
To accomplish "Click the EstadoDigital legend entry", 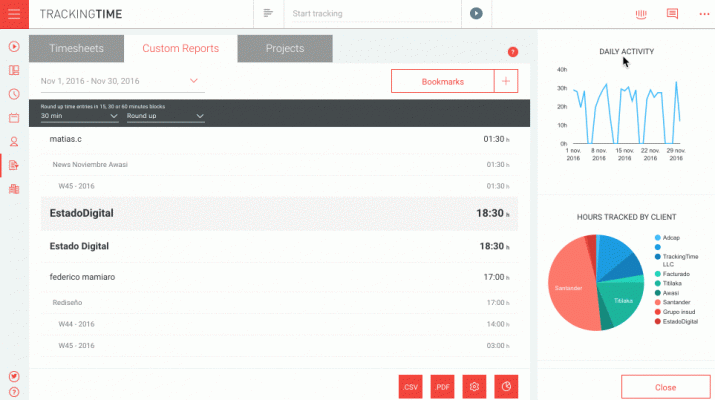I will coord(676,322).
